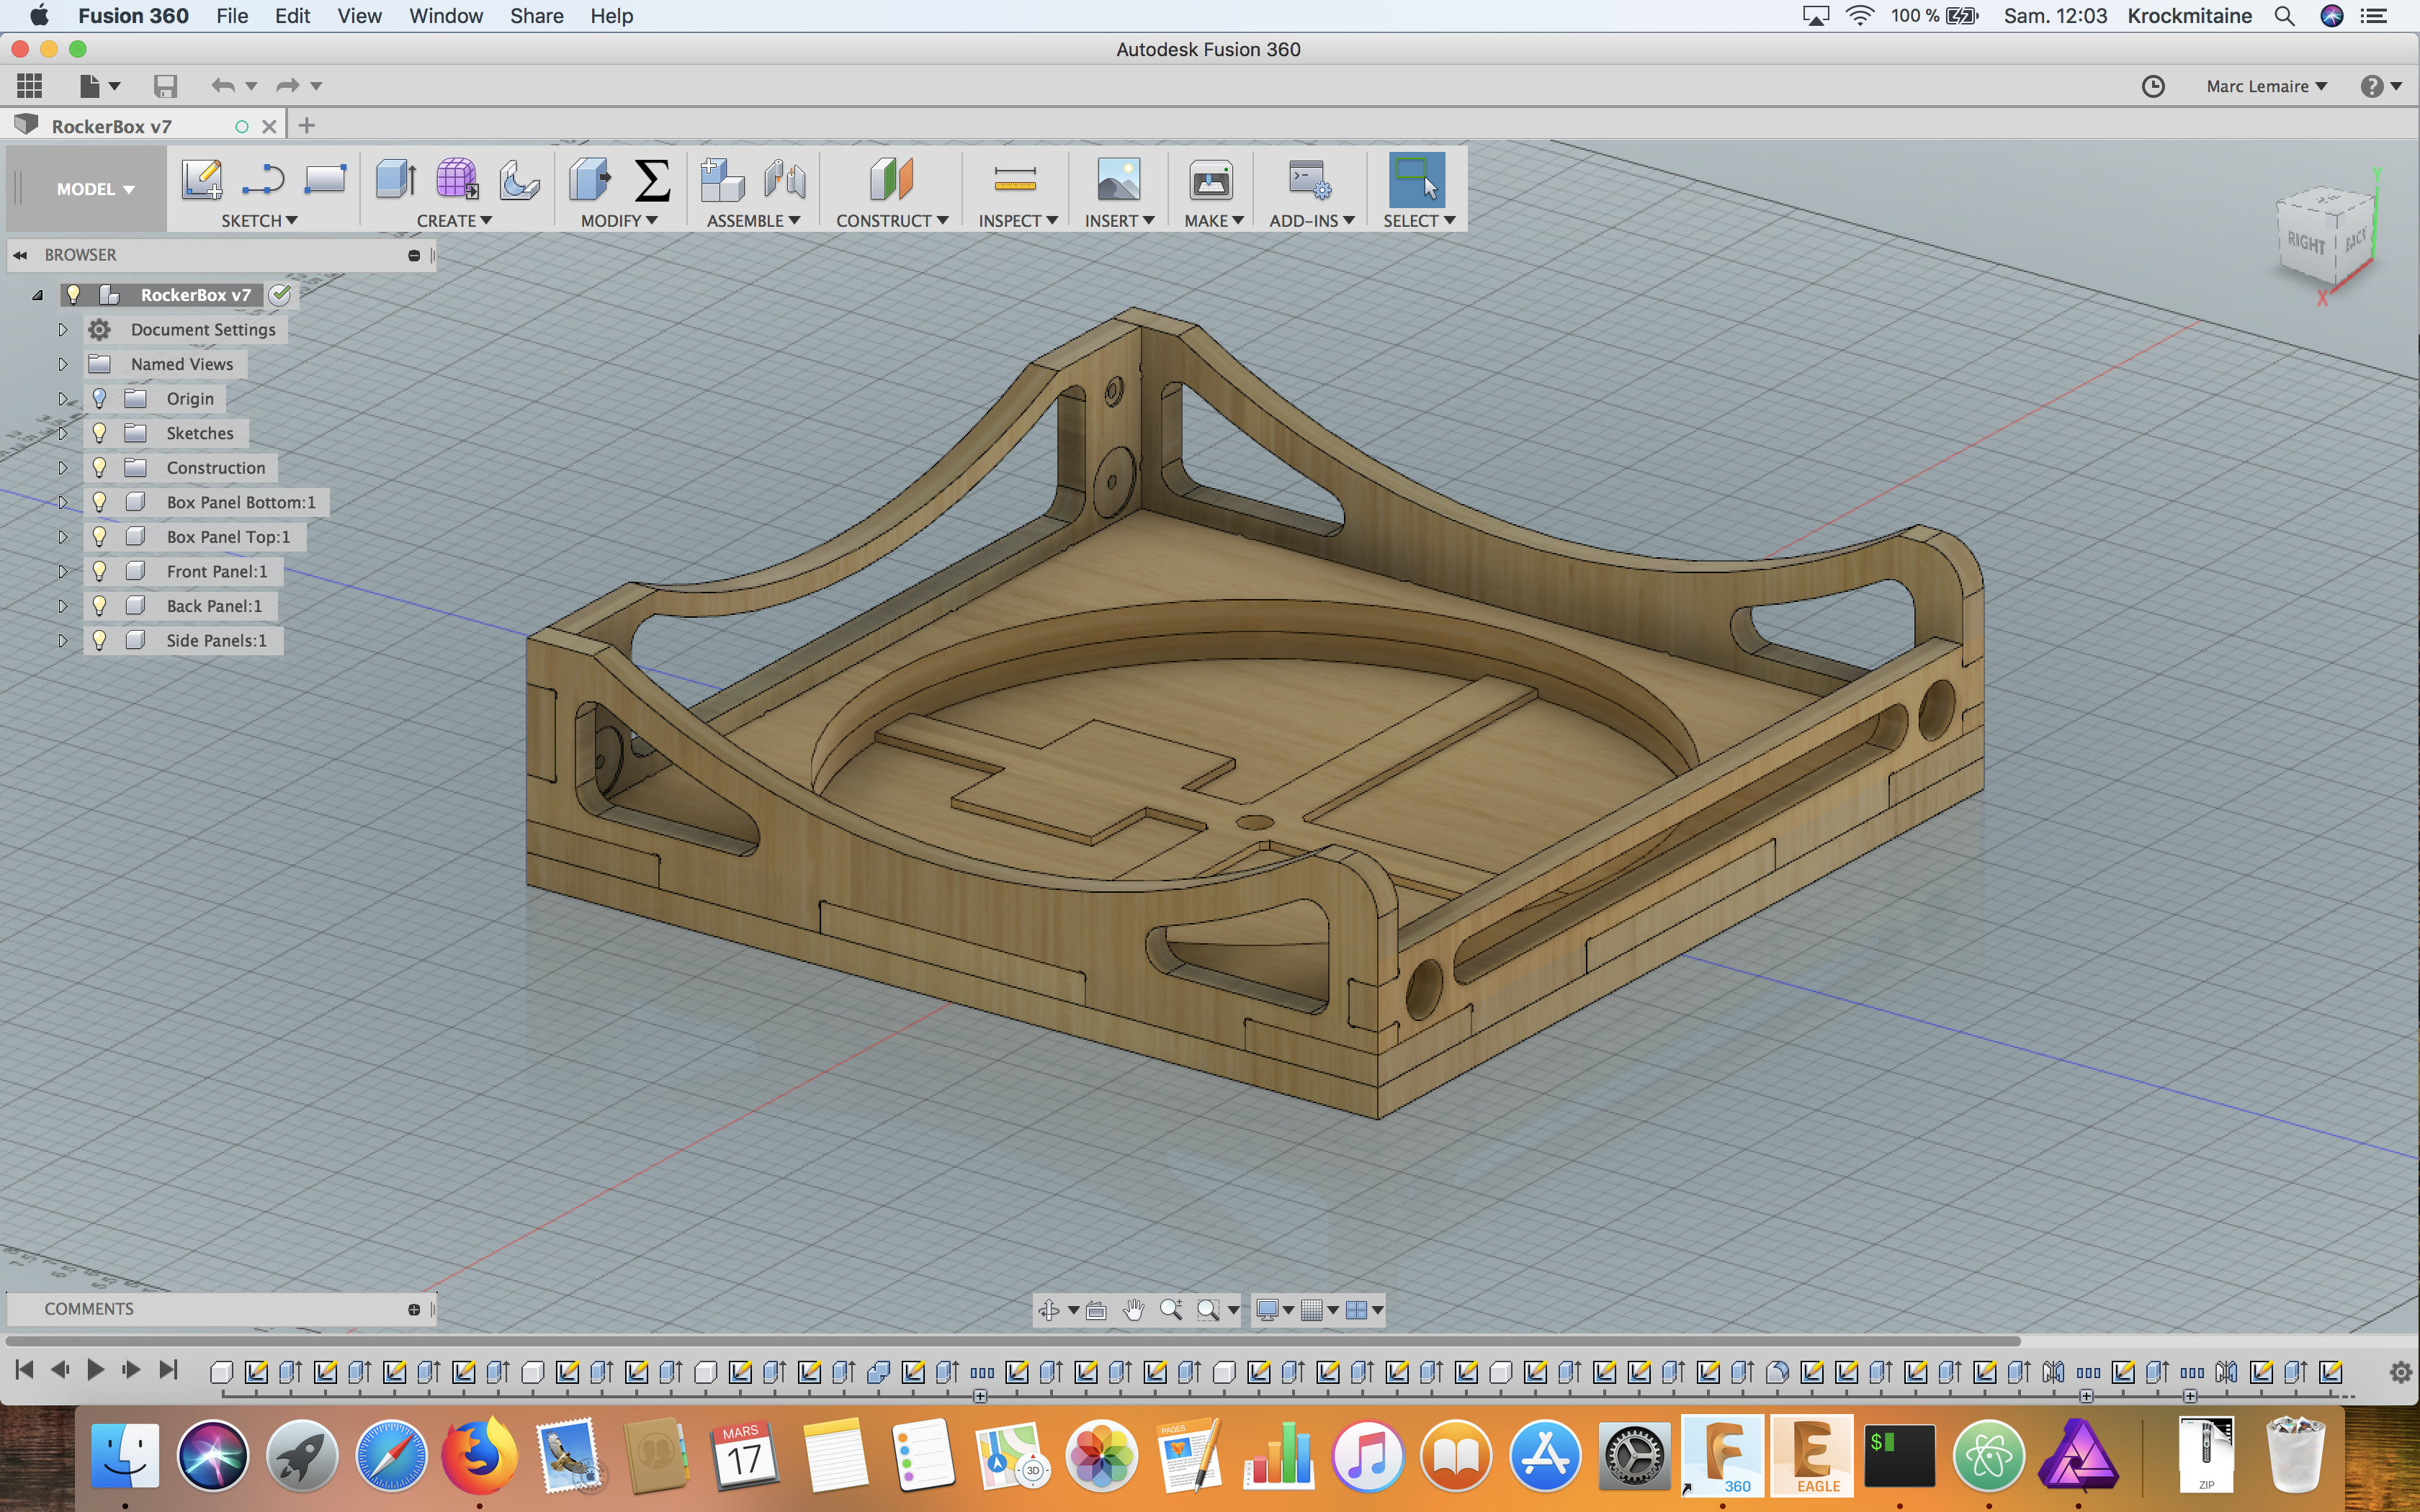Hide the Side Panels:1 component
Viewport: 2420px width, 1512px height.
point(99,640)
